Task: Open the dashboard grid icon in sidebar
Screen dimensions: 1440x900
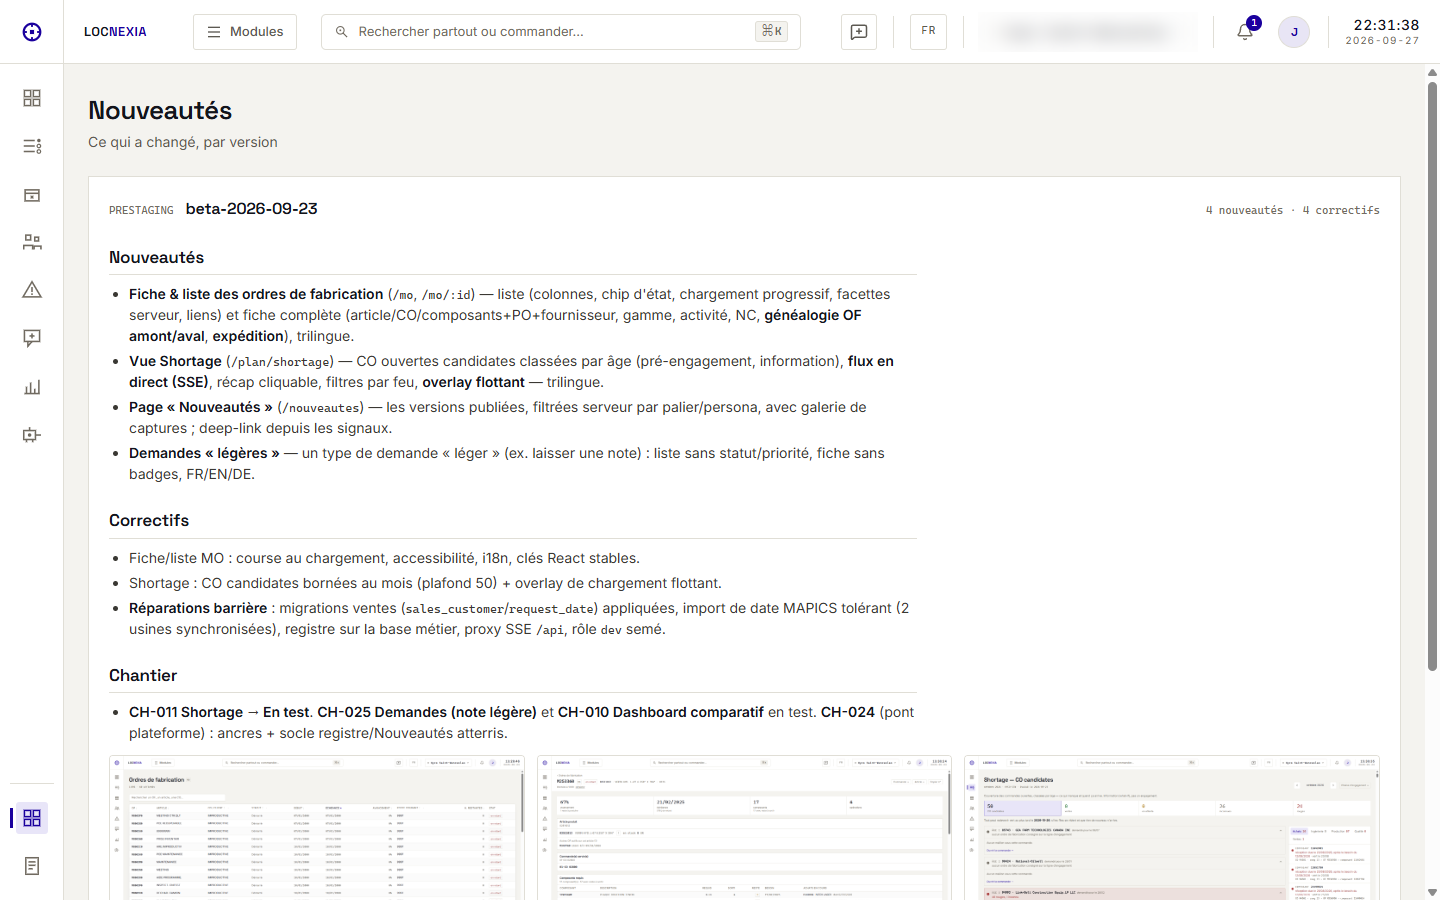Action: pyautogui.click(x=32, y=98)
